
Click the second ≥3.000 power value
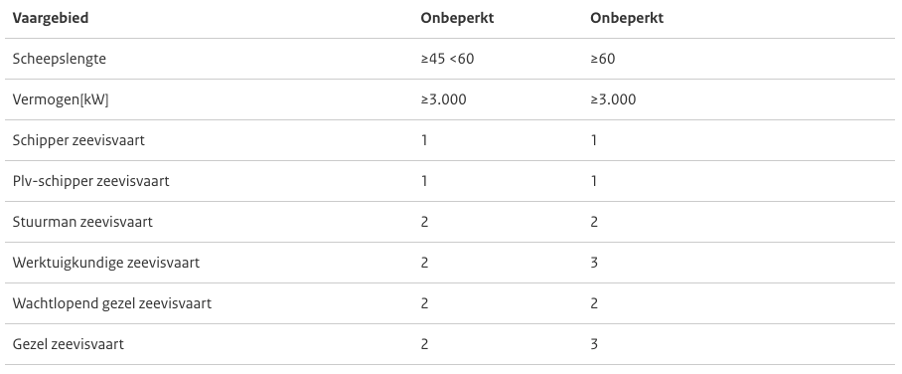click(613, 100)
